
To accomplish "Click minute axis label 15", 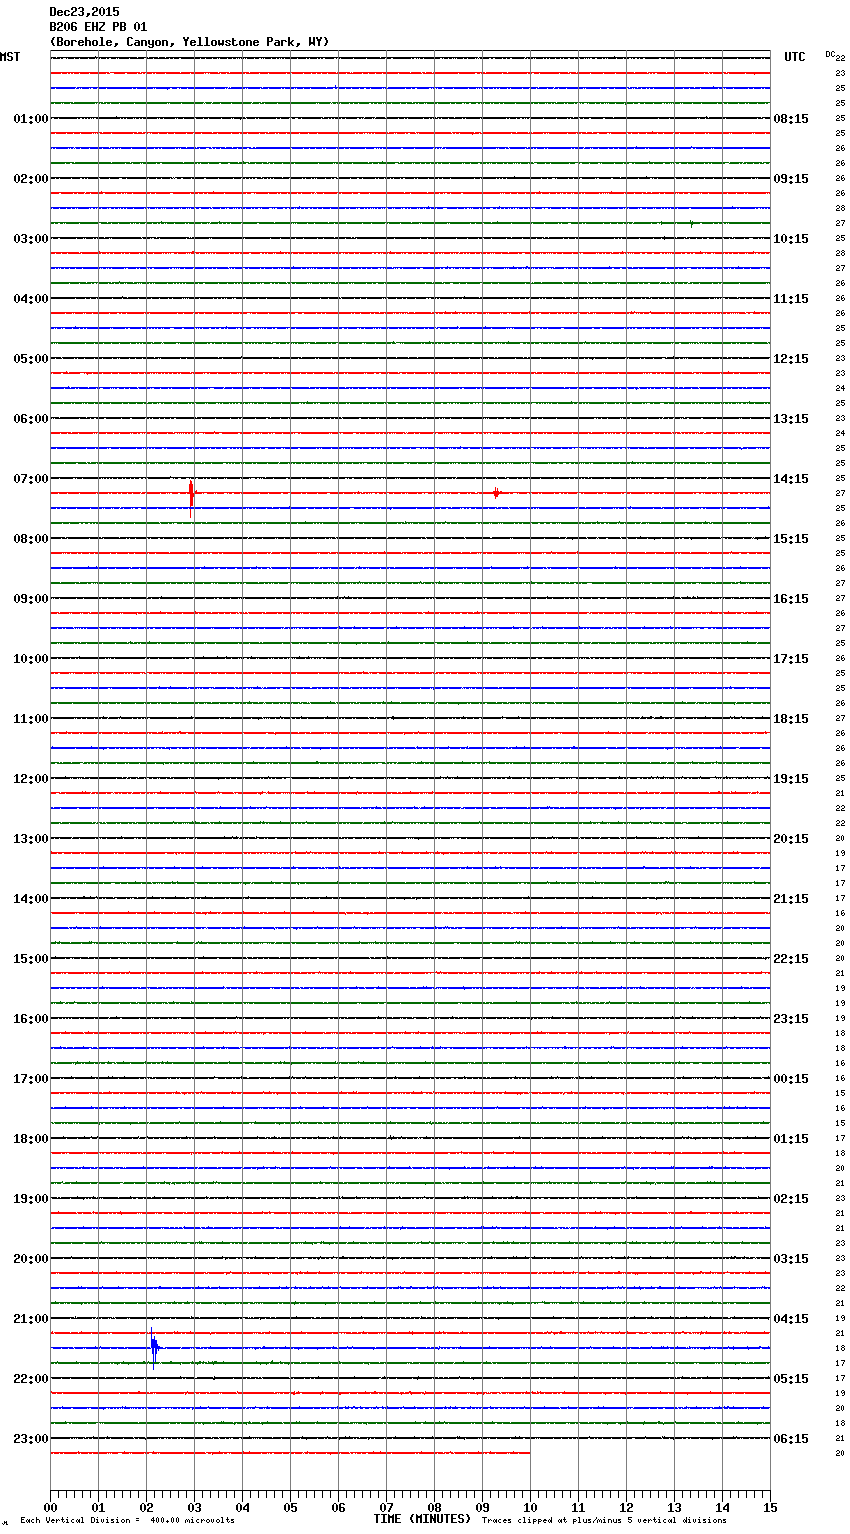I will (x=770, y=1507).
